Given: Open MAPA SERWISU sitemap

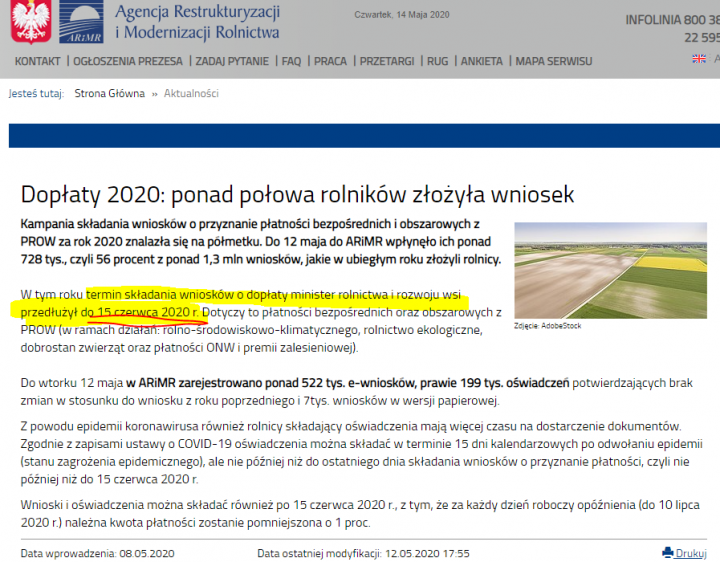Looking at the screenshot, I should [554, 61].
